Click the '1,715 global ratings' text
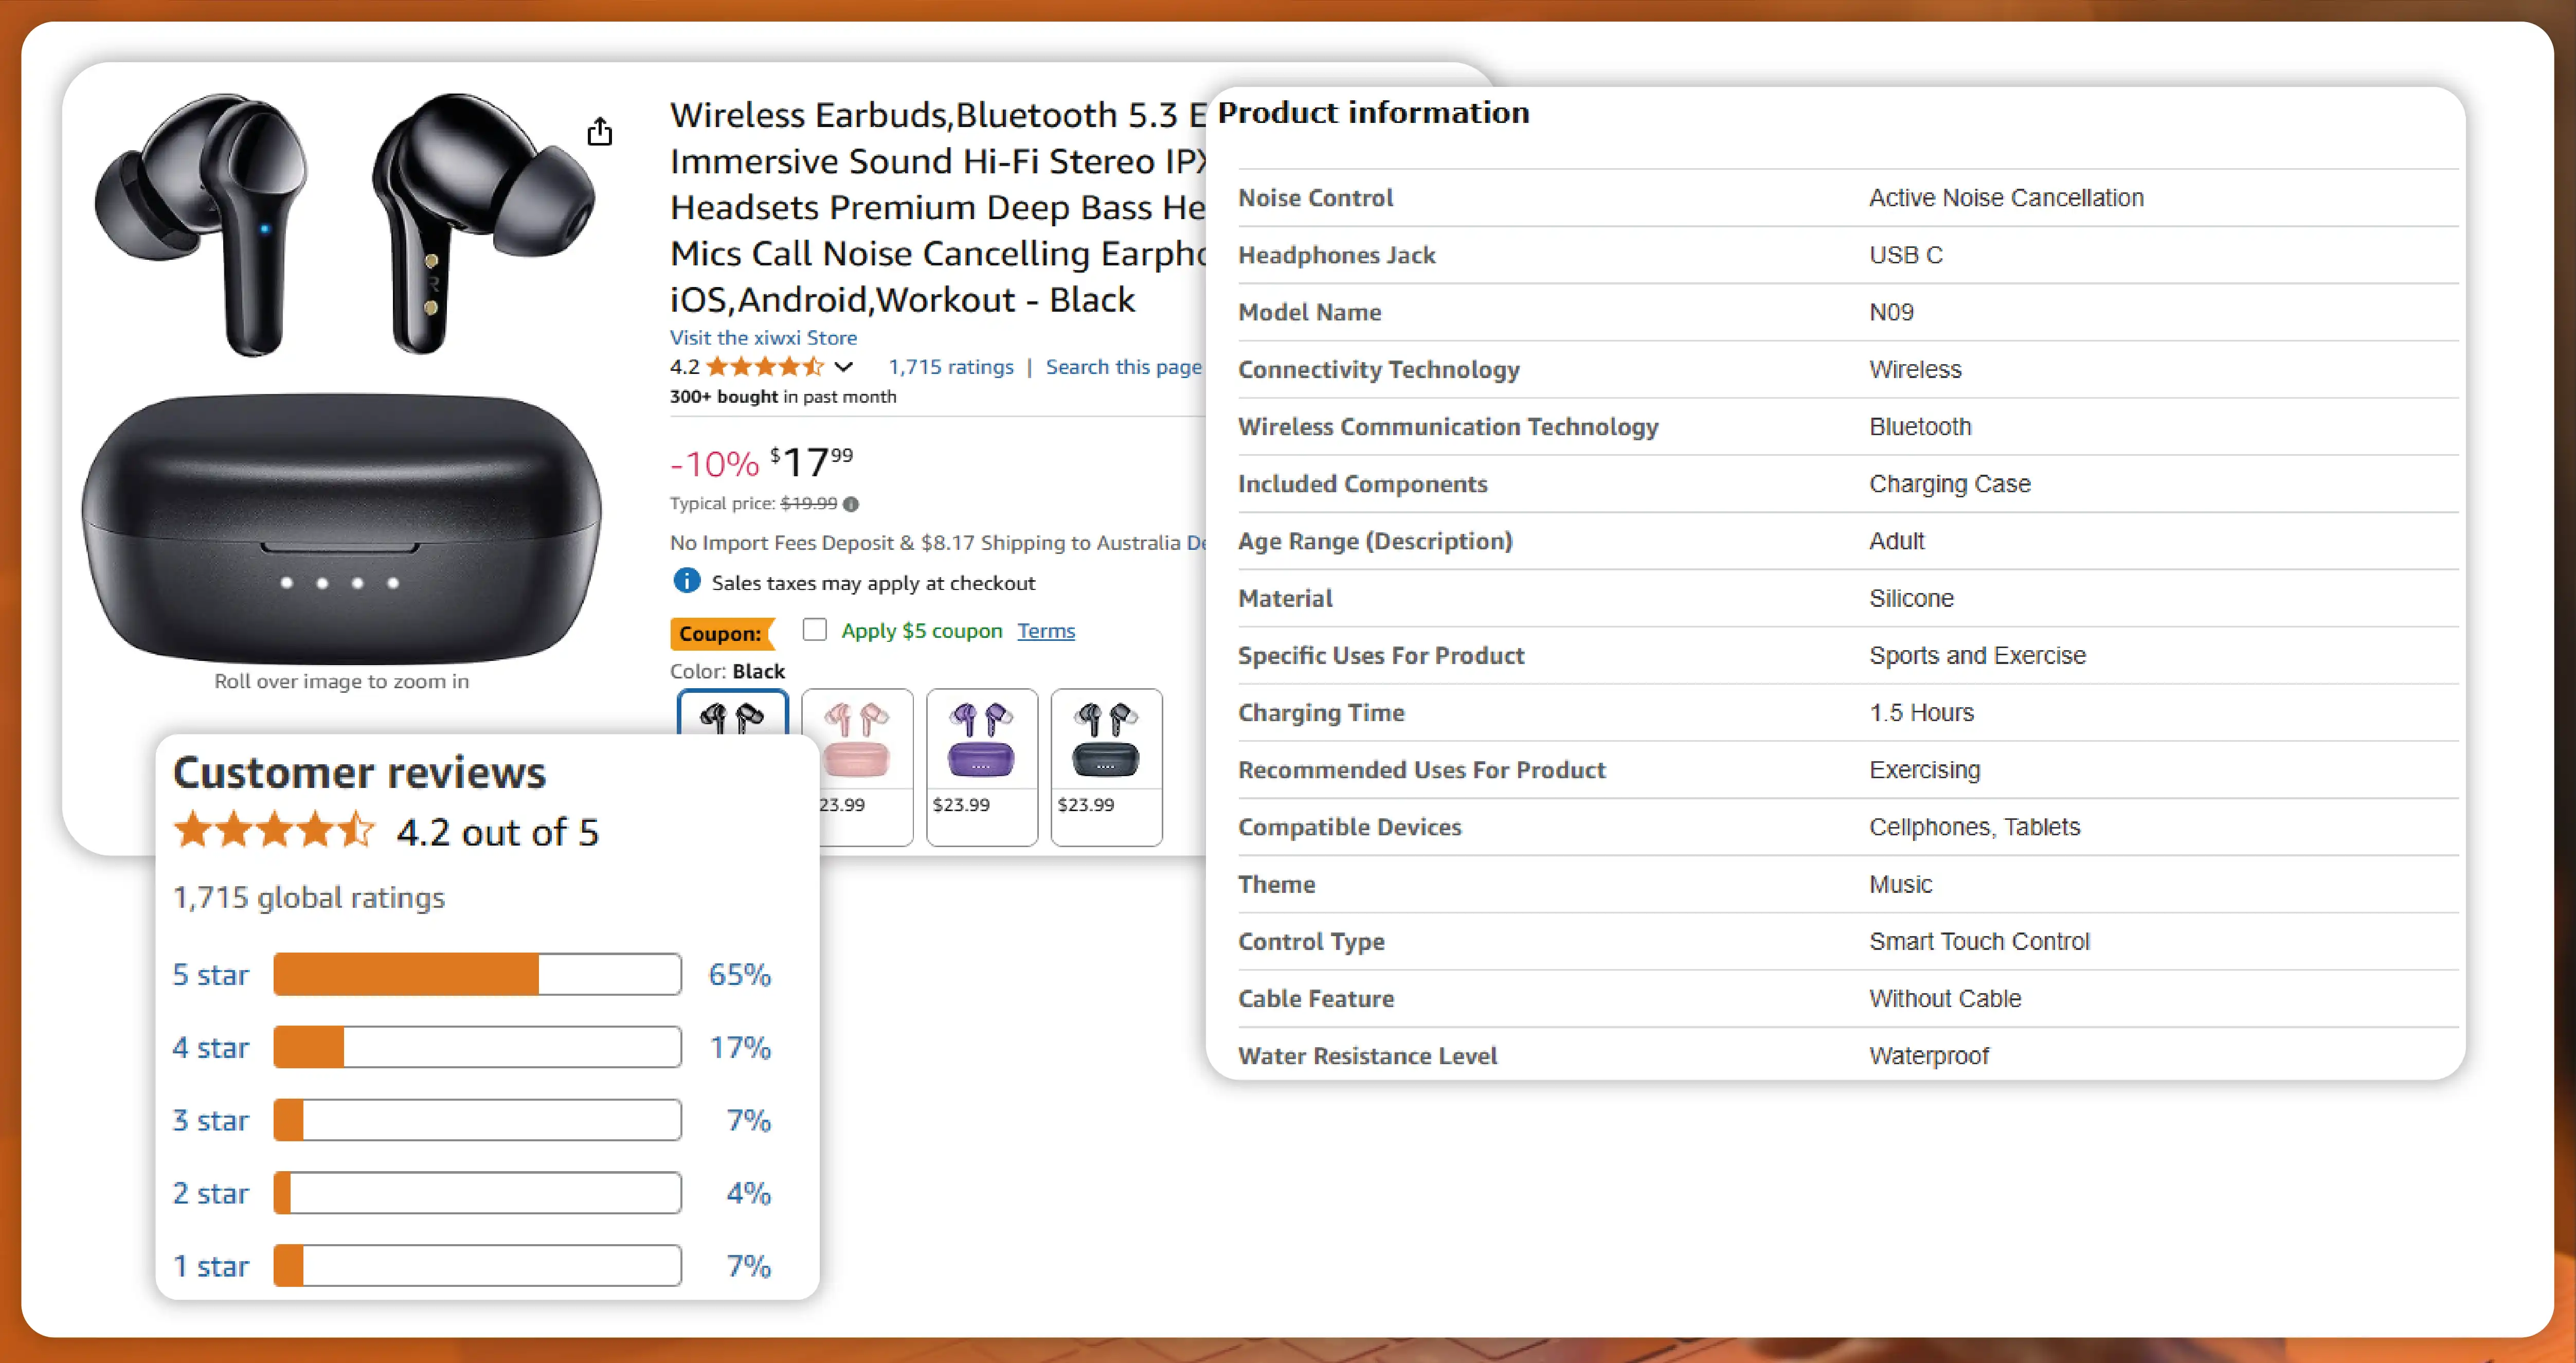Viewport: 2576px width, 1363px height. point(309,898)
